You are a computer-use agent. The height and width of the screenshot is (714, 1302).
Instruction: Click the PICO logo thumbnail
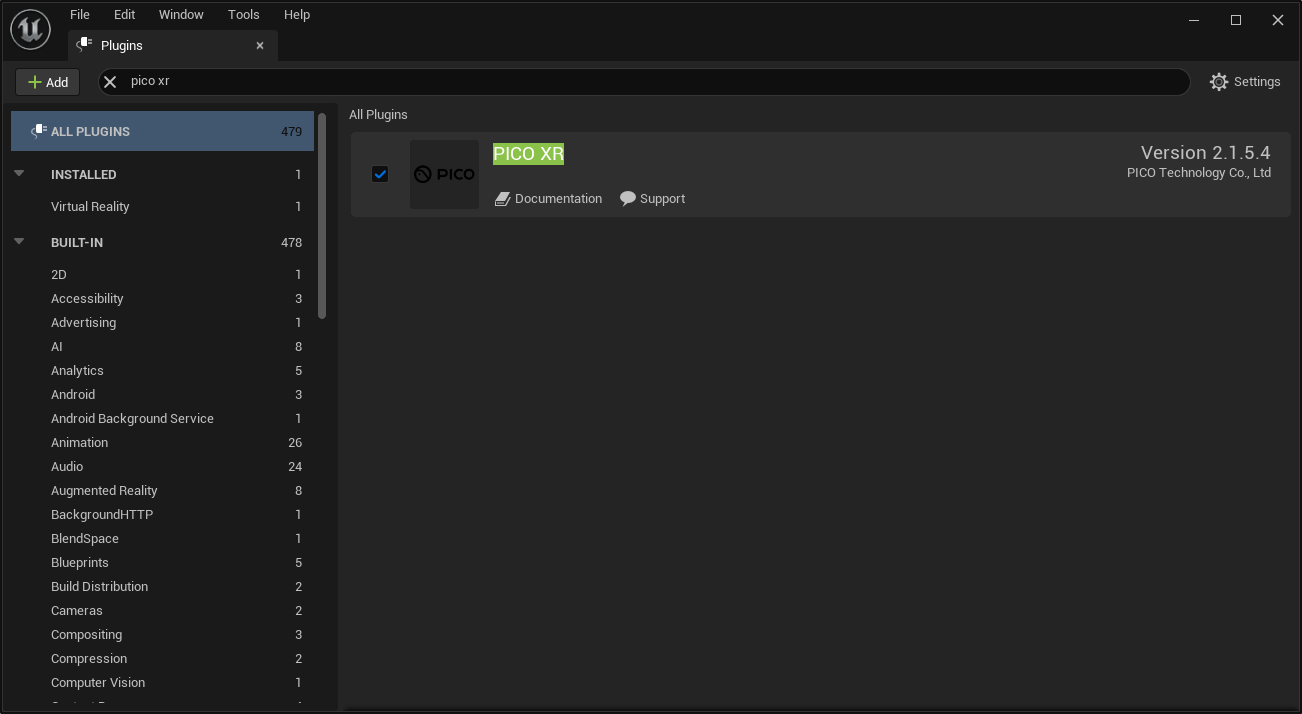coord(444,174)
